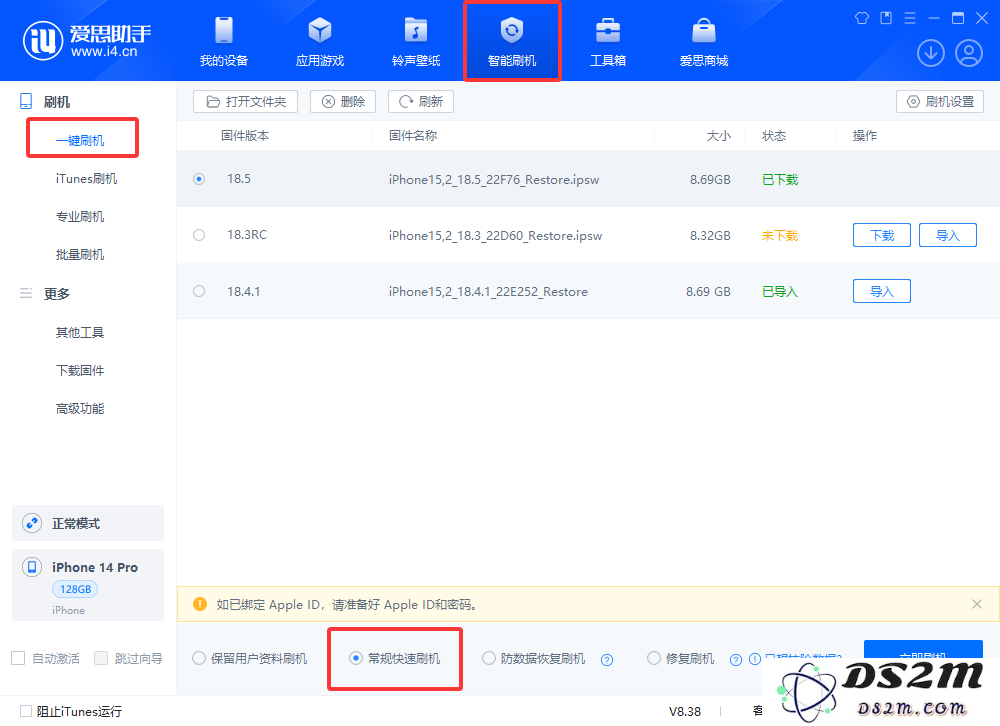Click the 未下载 status text
1000x726 pixels.
[780, 235]
